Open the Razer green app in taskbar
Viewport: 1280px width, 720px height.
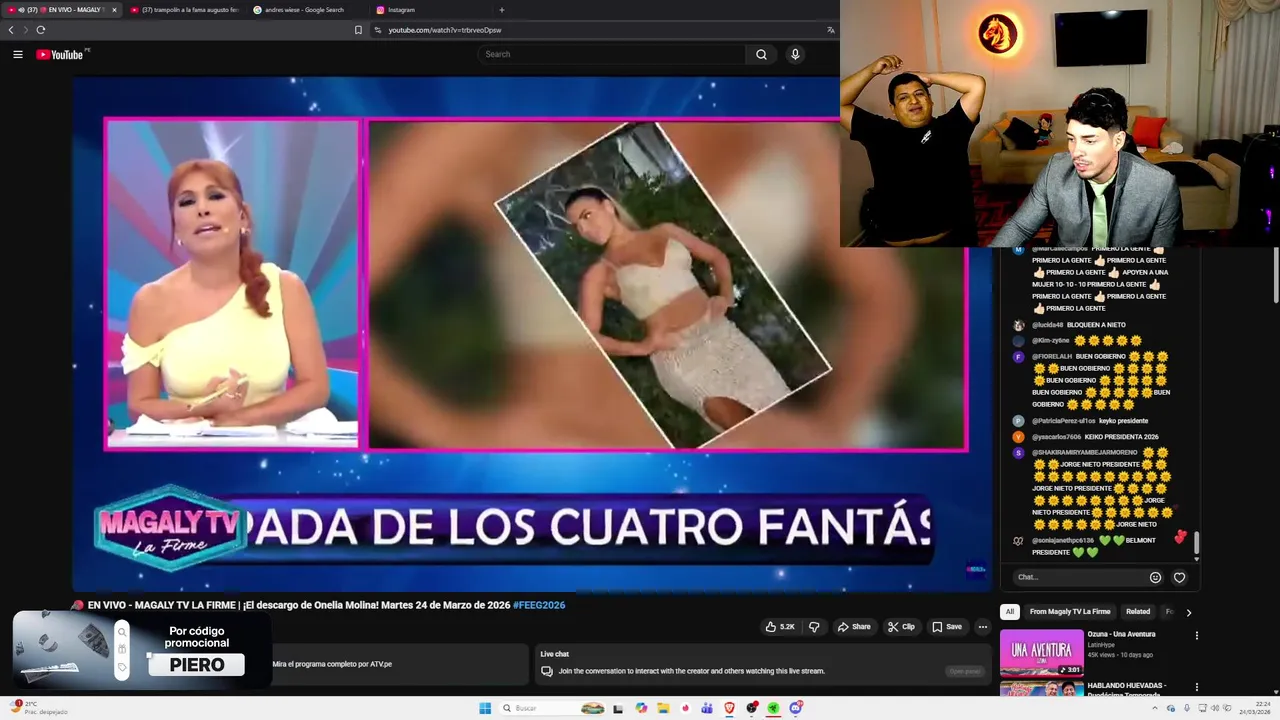(773, 708)
